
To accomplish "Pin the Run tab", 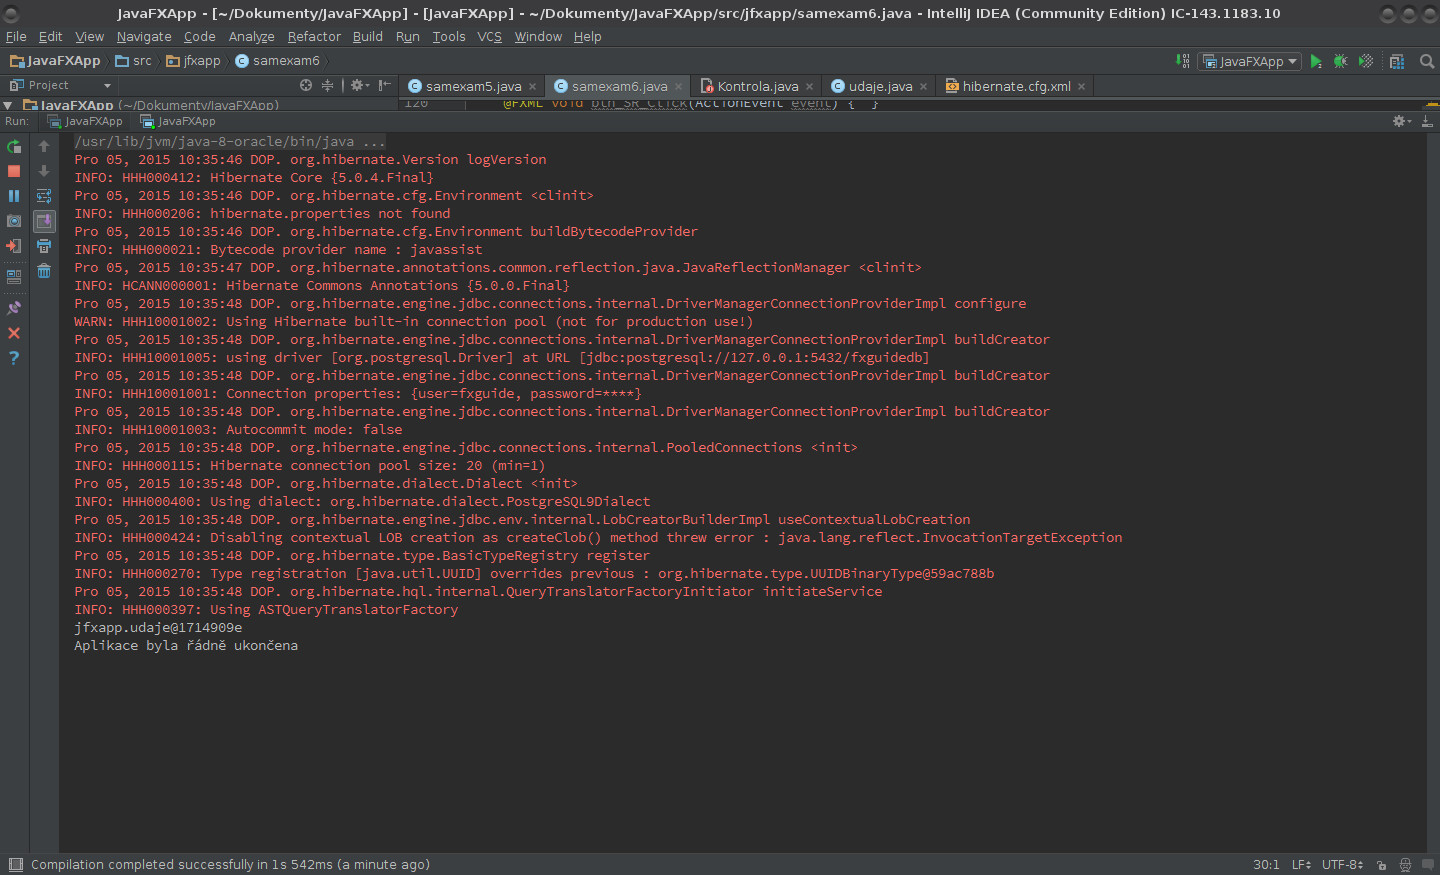I will [14, 308].
